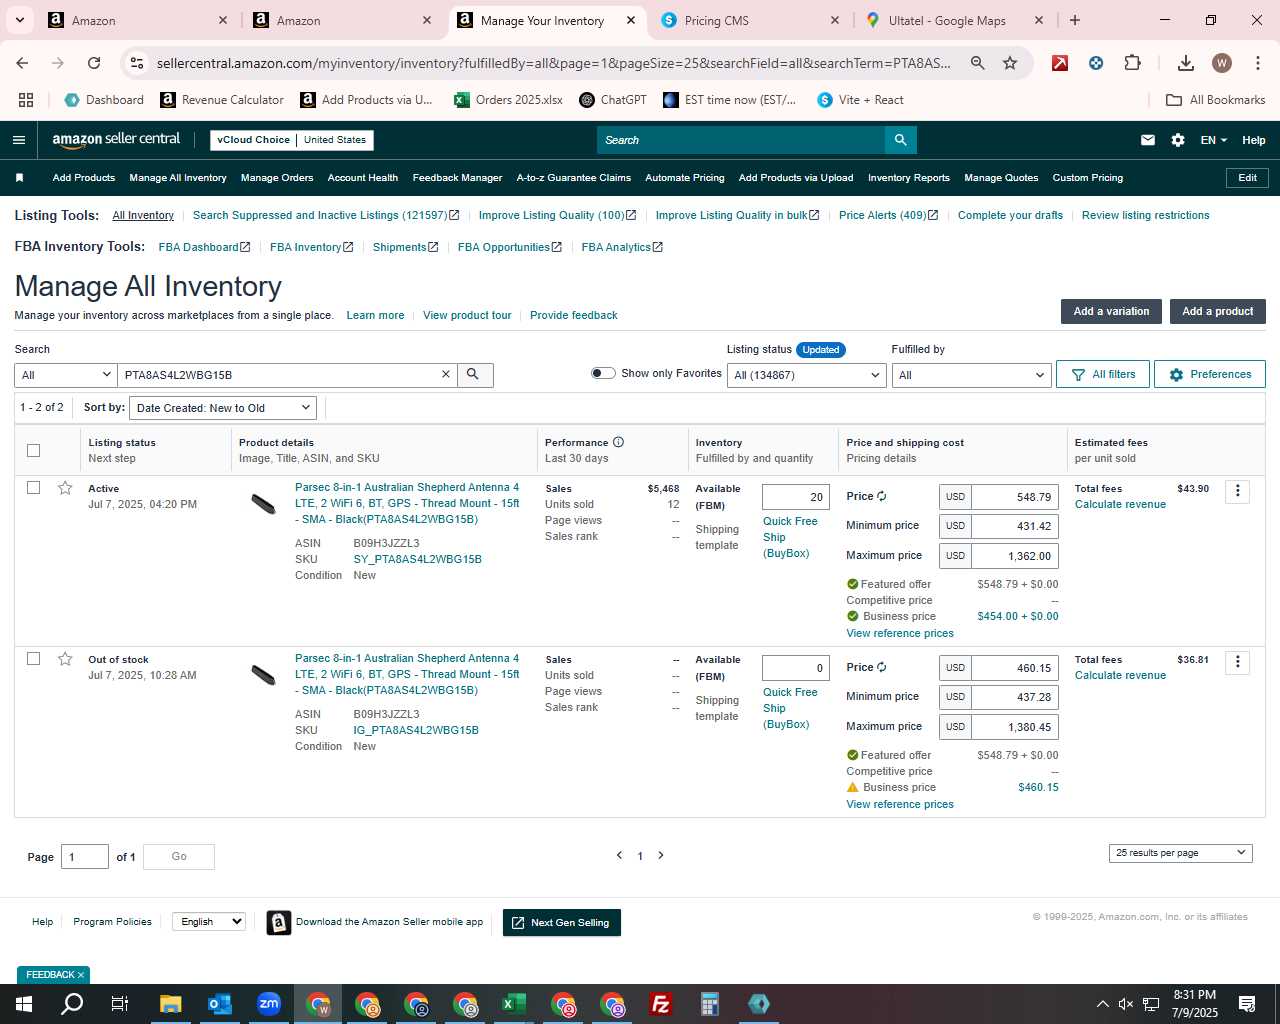1280x1024 pixels.
Task: Reload the browser page
Action: [94, 63]
